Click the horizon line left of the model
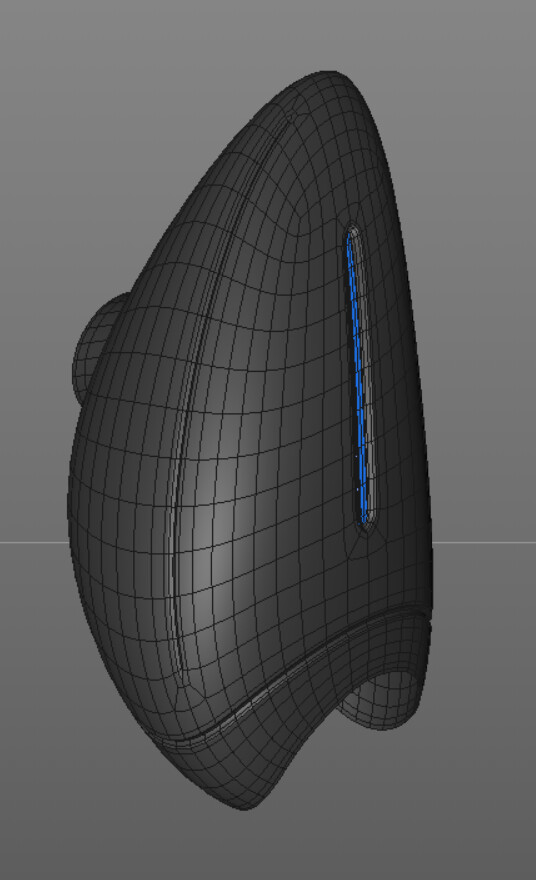 (x=34, y=542)
